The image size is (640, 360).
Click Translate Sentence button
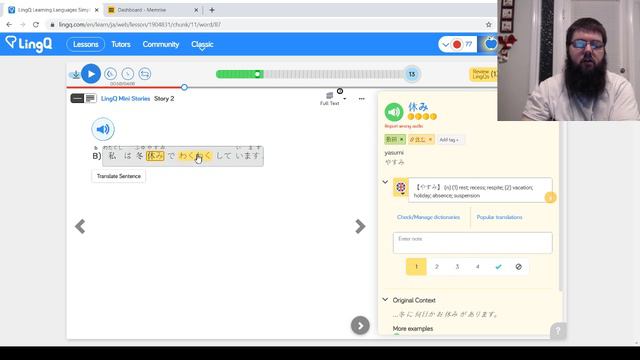pyautogui.click(x=118, y=176)
